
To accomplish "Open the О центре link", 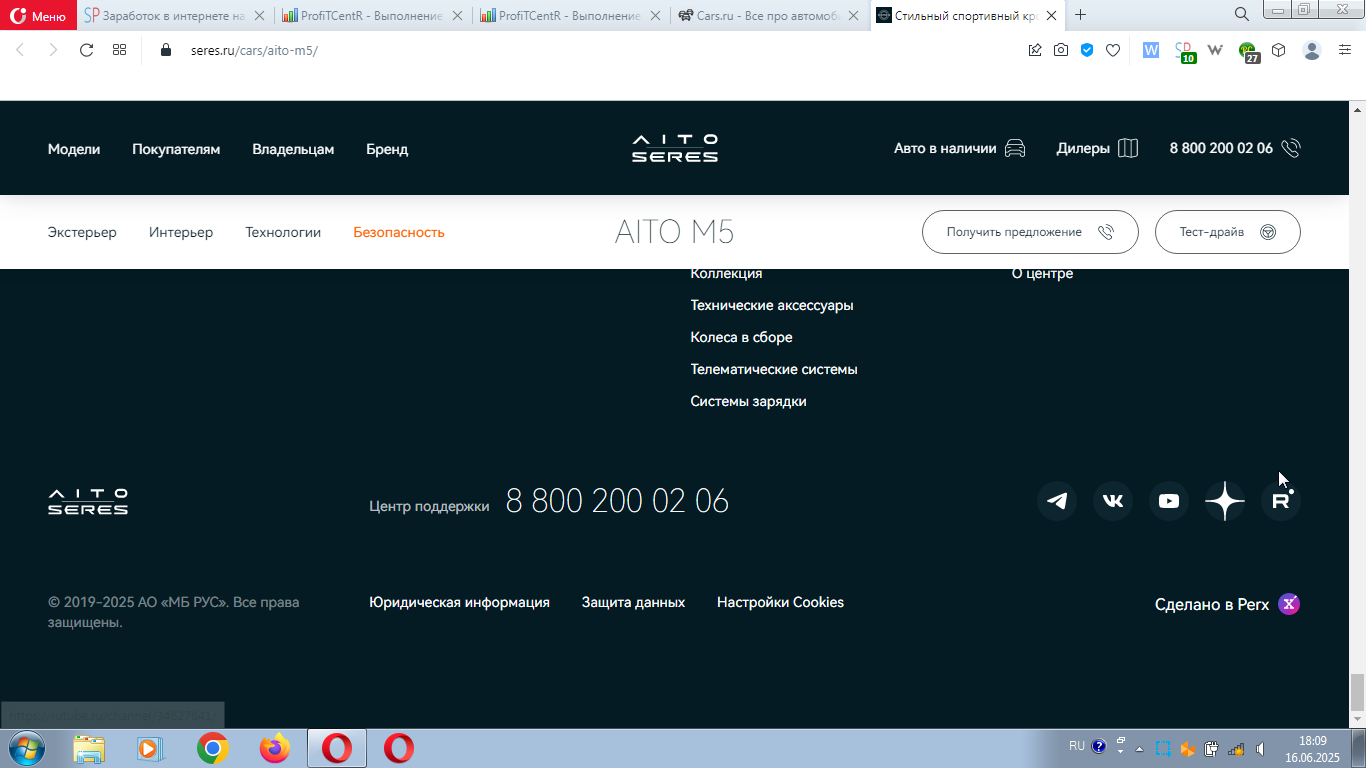I will pyautogui.click(x=1042, y=273).
